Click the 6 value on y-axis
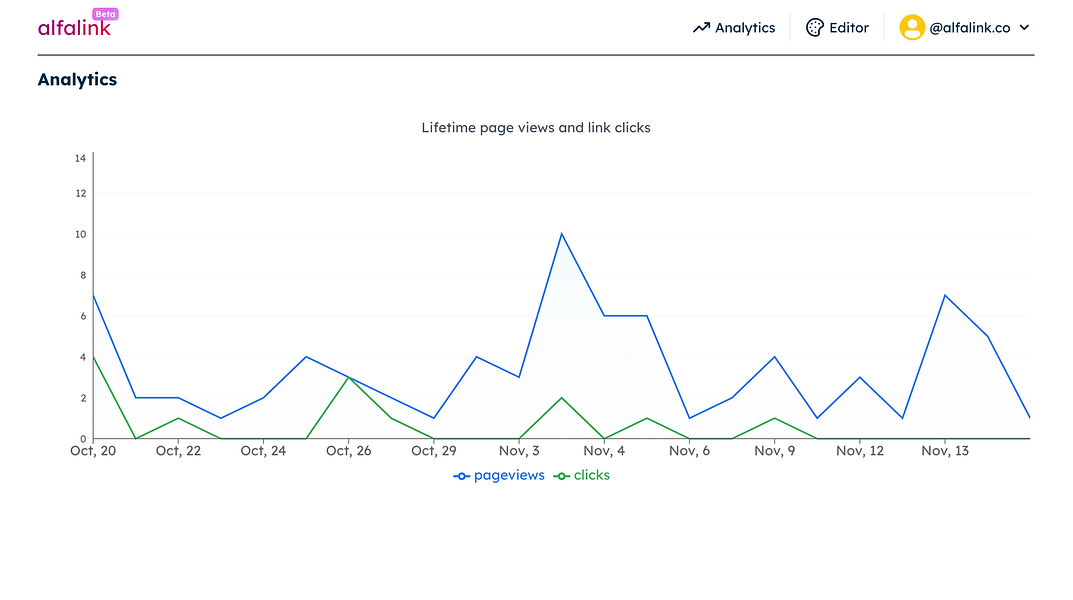This screenshot has height=600, width=1073. pos(83,316)
